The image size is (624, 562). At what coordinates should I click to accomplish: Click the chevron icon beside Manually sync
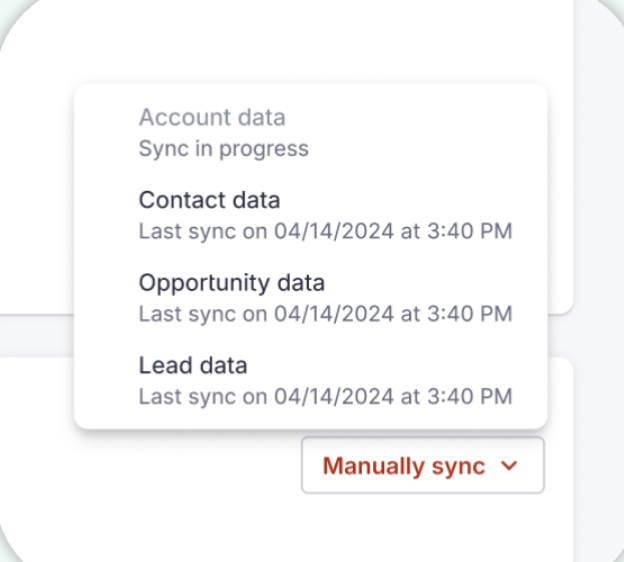(x=509, y=465)
